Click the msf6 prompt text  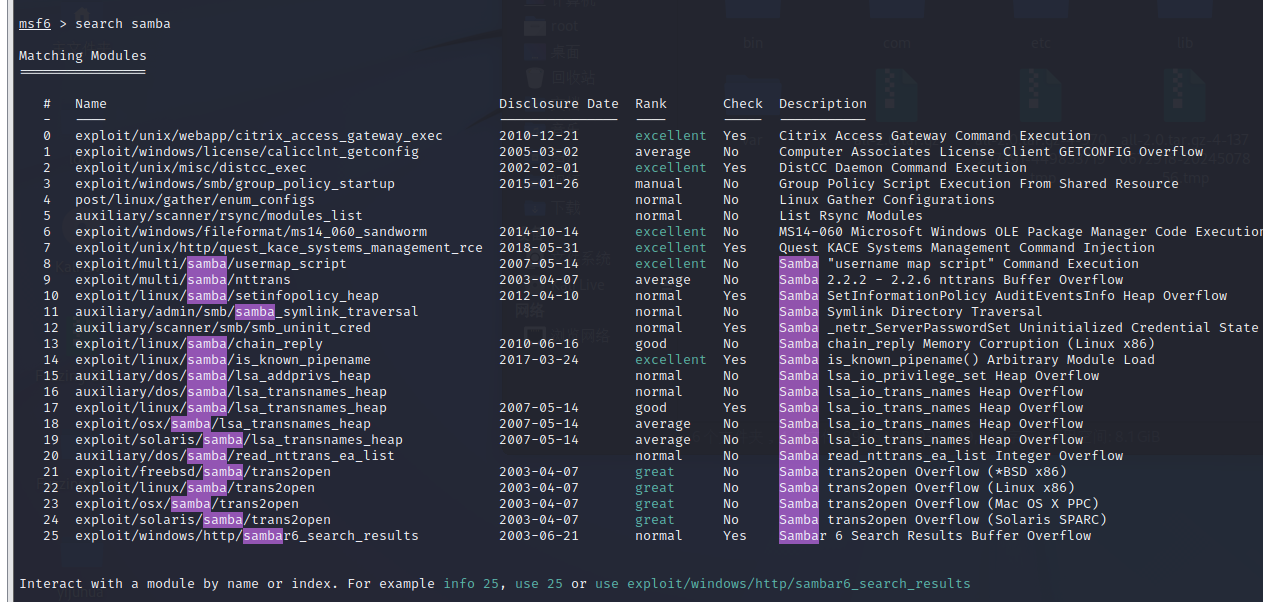coord(35,23)
